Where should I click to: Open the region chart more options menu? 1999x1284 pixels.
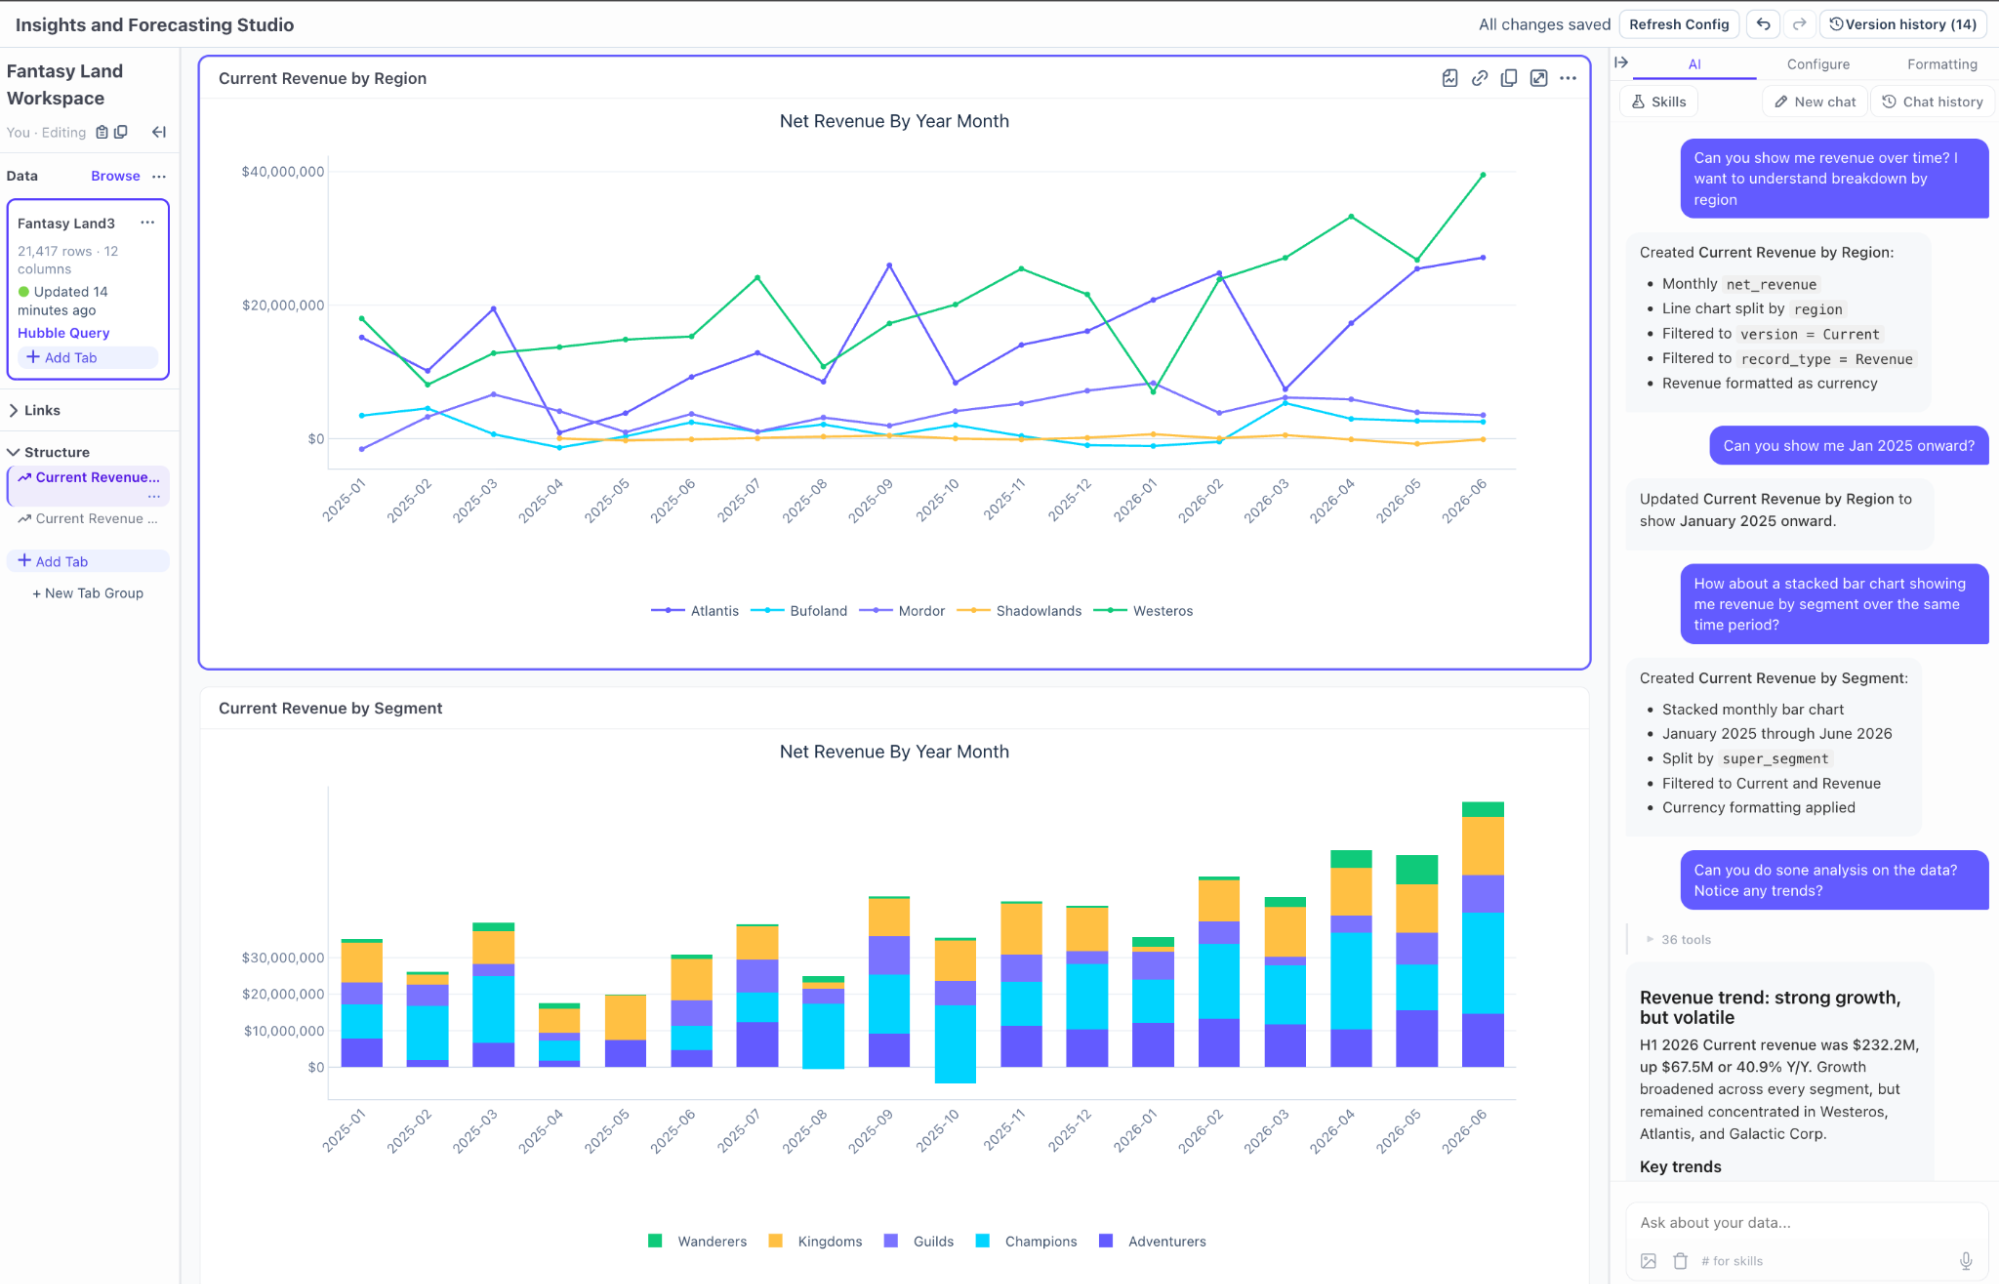[x=1568, y=78]
